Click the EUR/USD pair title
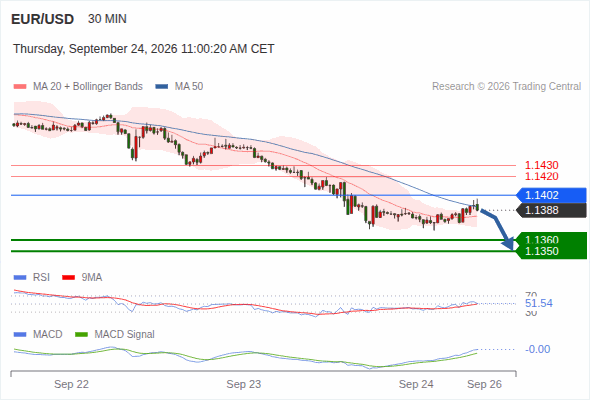The height and width of the screenshot is (400, 590). (x=43, y=19)
